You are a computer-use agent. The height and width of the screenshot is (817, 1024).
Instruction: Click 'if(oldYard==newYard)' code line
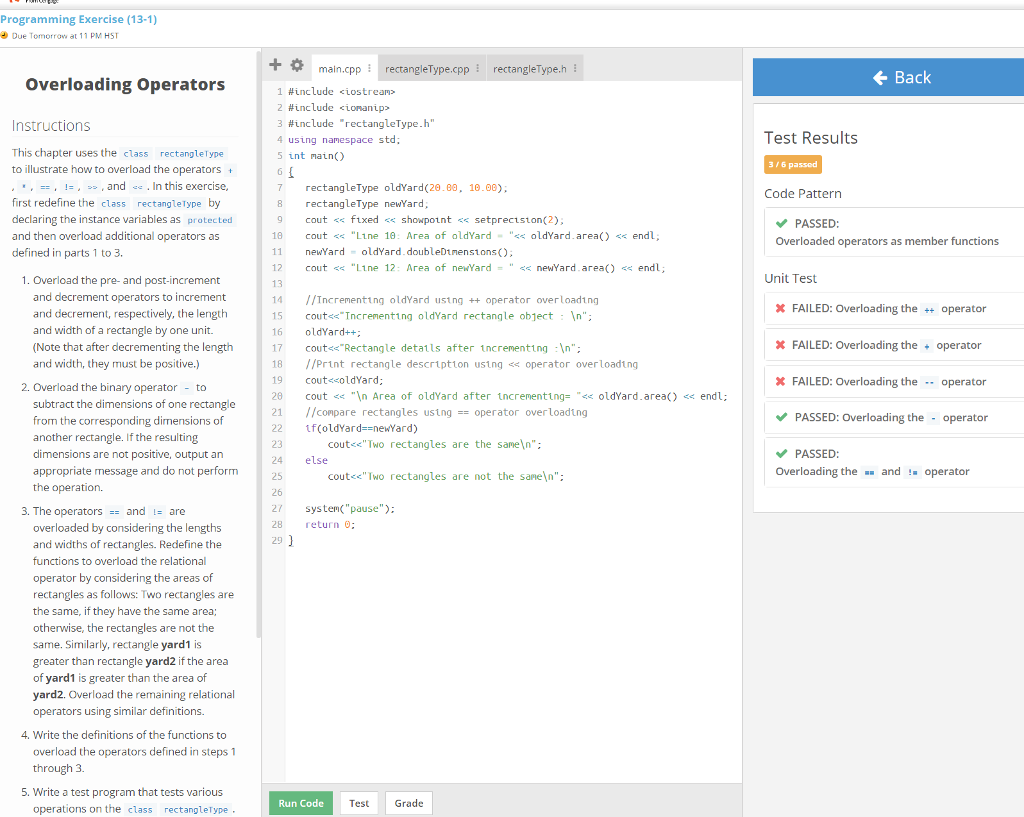361,428
